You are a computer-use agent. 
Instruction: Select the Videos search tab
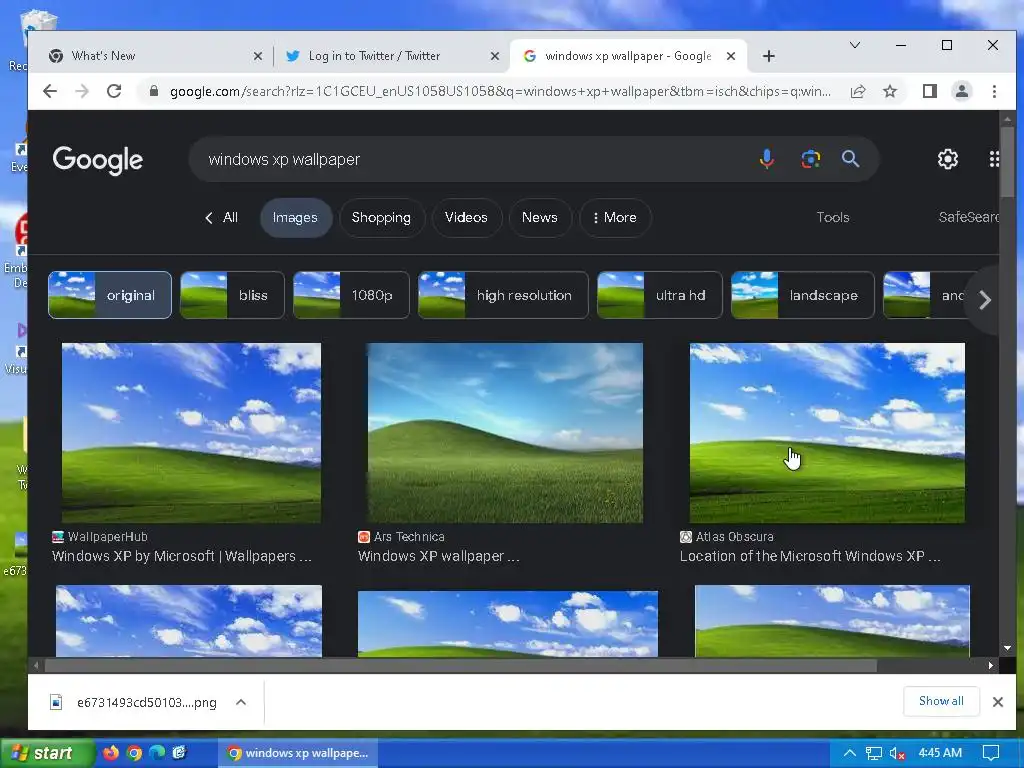pos(466,217)
